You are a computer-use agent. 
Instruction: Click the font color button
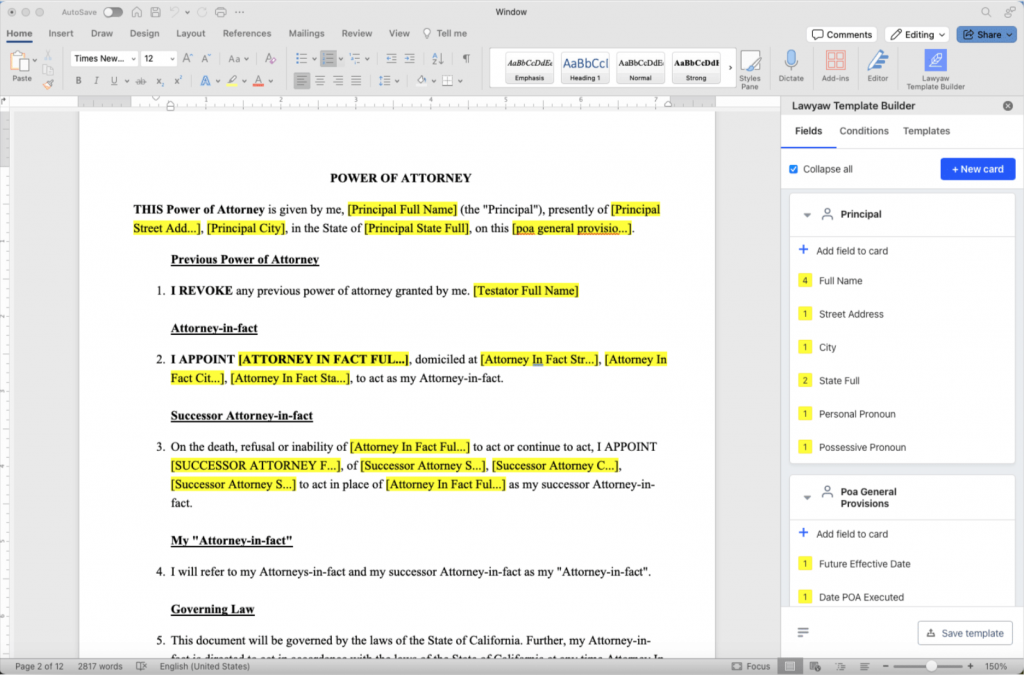258,81
